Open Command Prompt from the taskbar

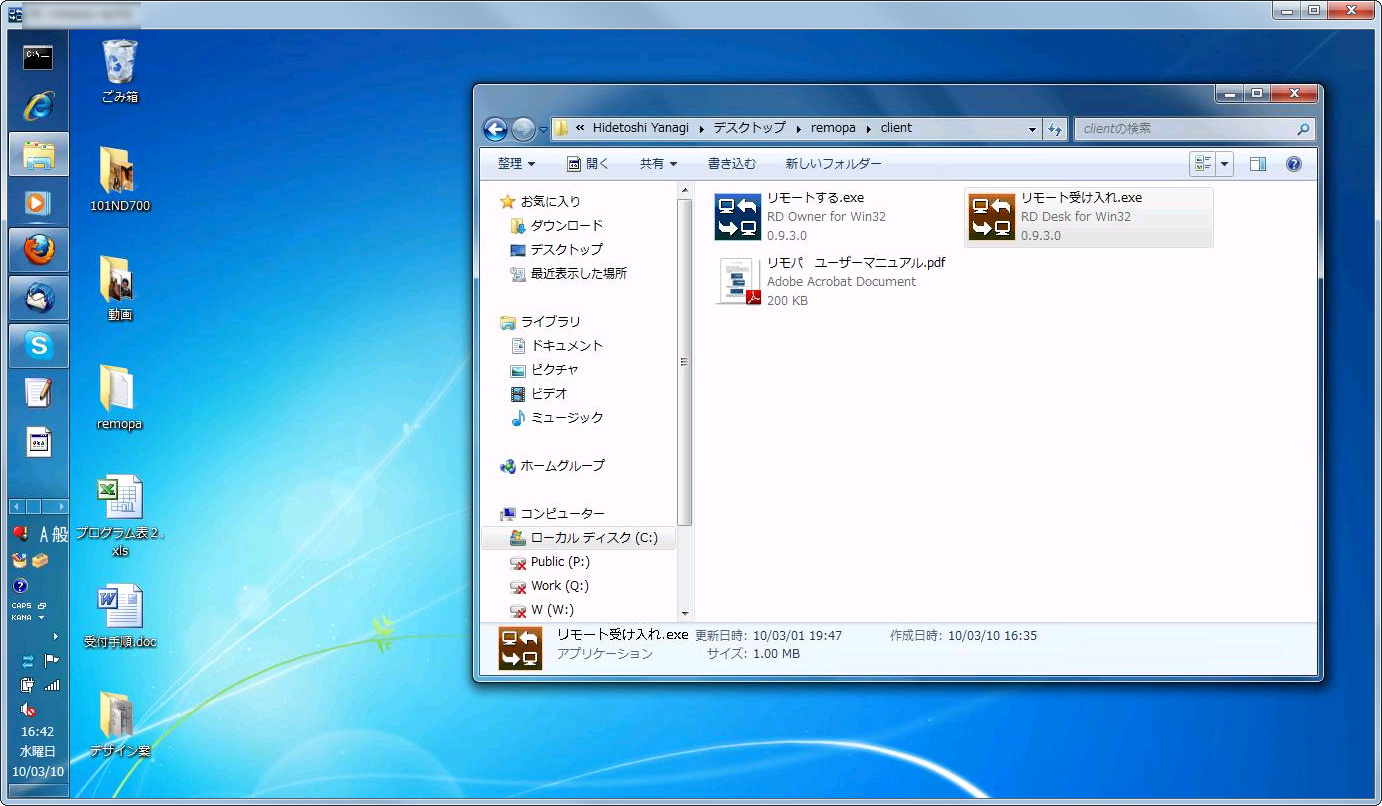tap(38, 57)
